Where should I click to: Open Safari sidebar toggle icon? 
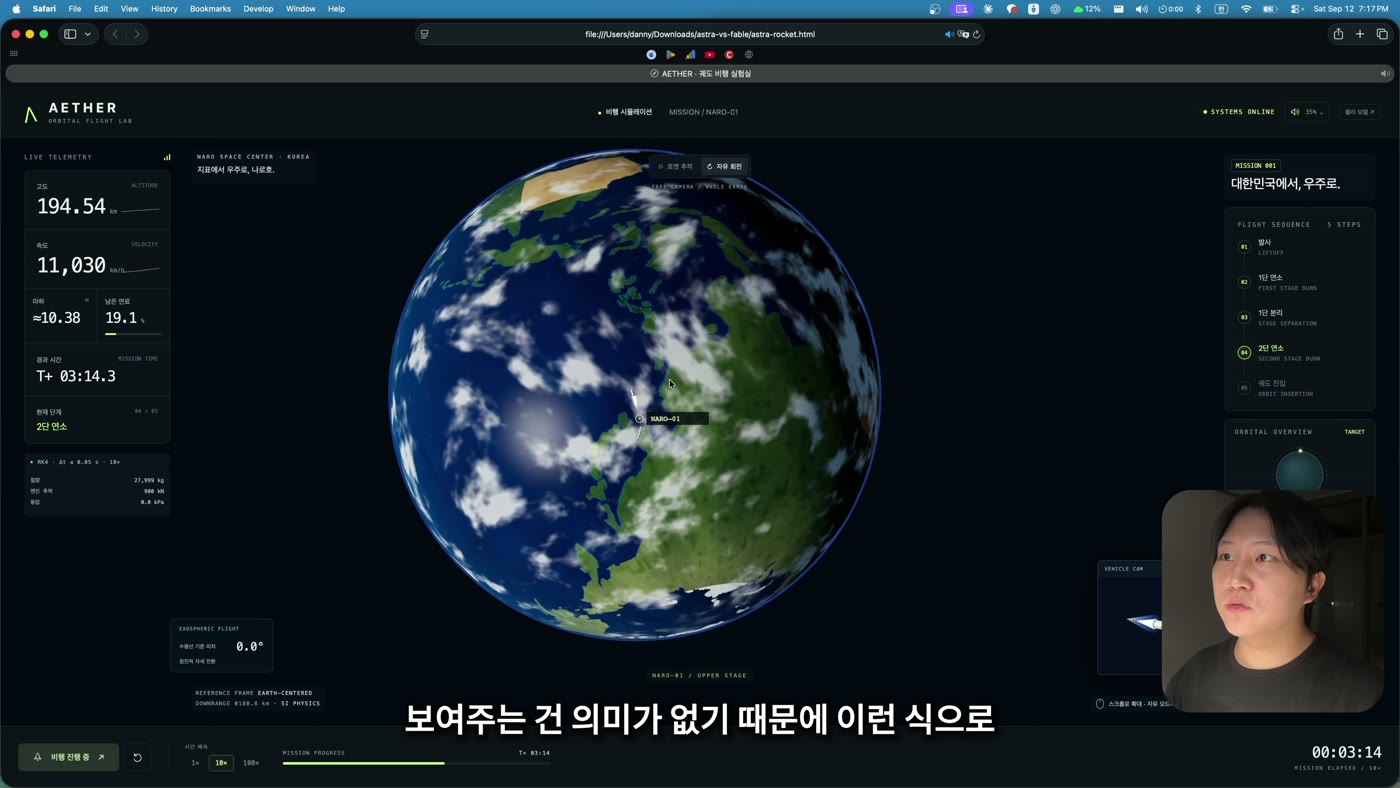coord(70,34)
